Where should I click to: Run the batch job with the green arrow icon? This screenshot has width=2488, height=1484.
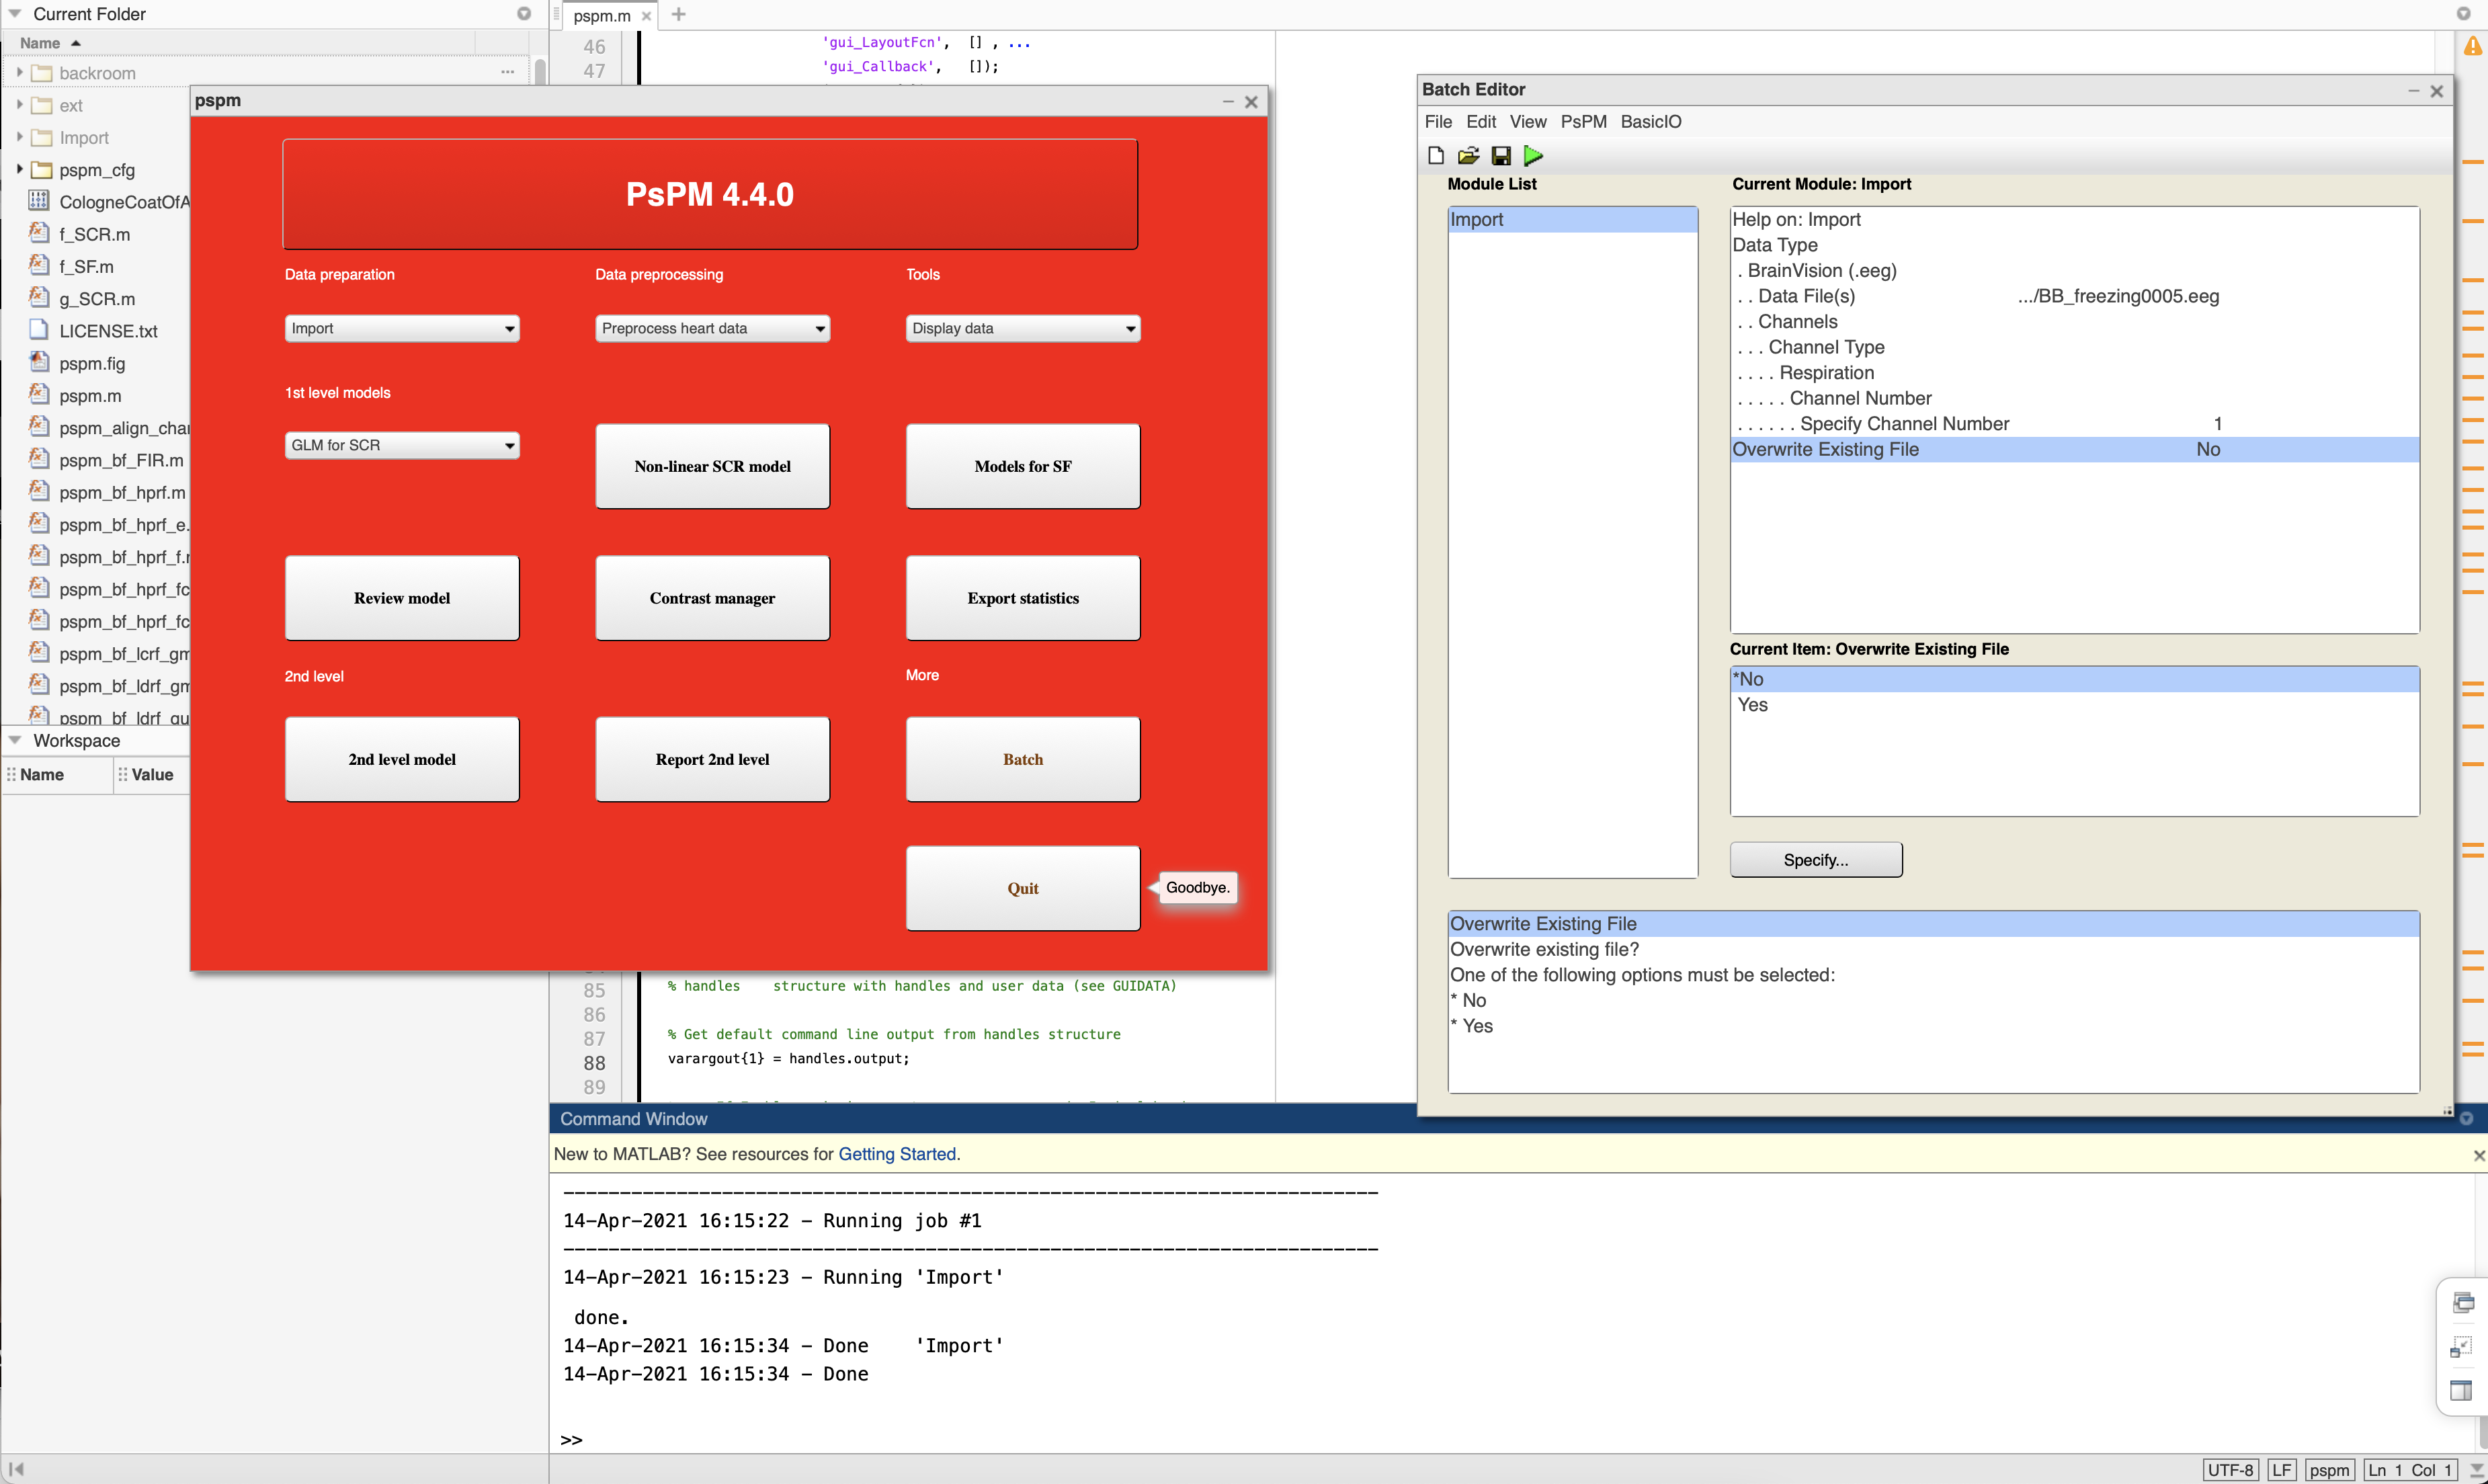1533,155
